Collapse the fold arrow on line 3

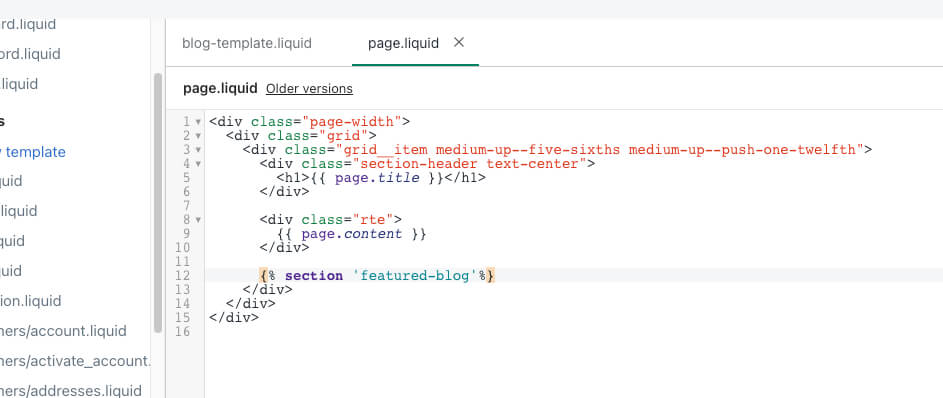point(198,150)
